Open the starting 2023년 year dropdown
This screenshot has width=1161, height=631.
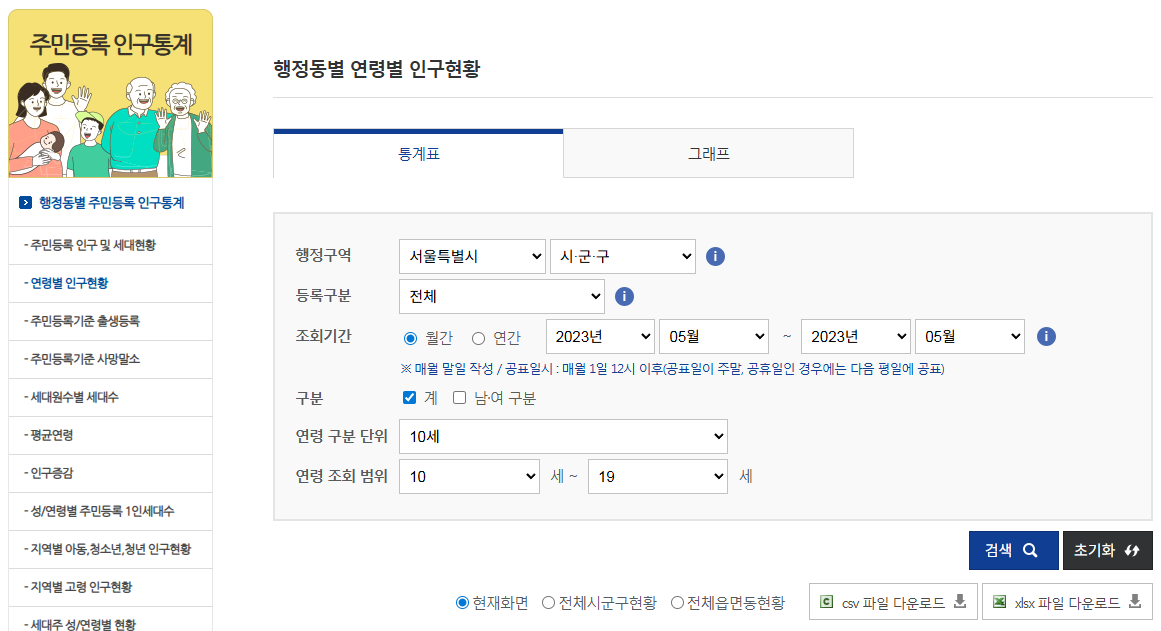point(600,337)
